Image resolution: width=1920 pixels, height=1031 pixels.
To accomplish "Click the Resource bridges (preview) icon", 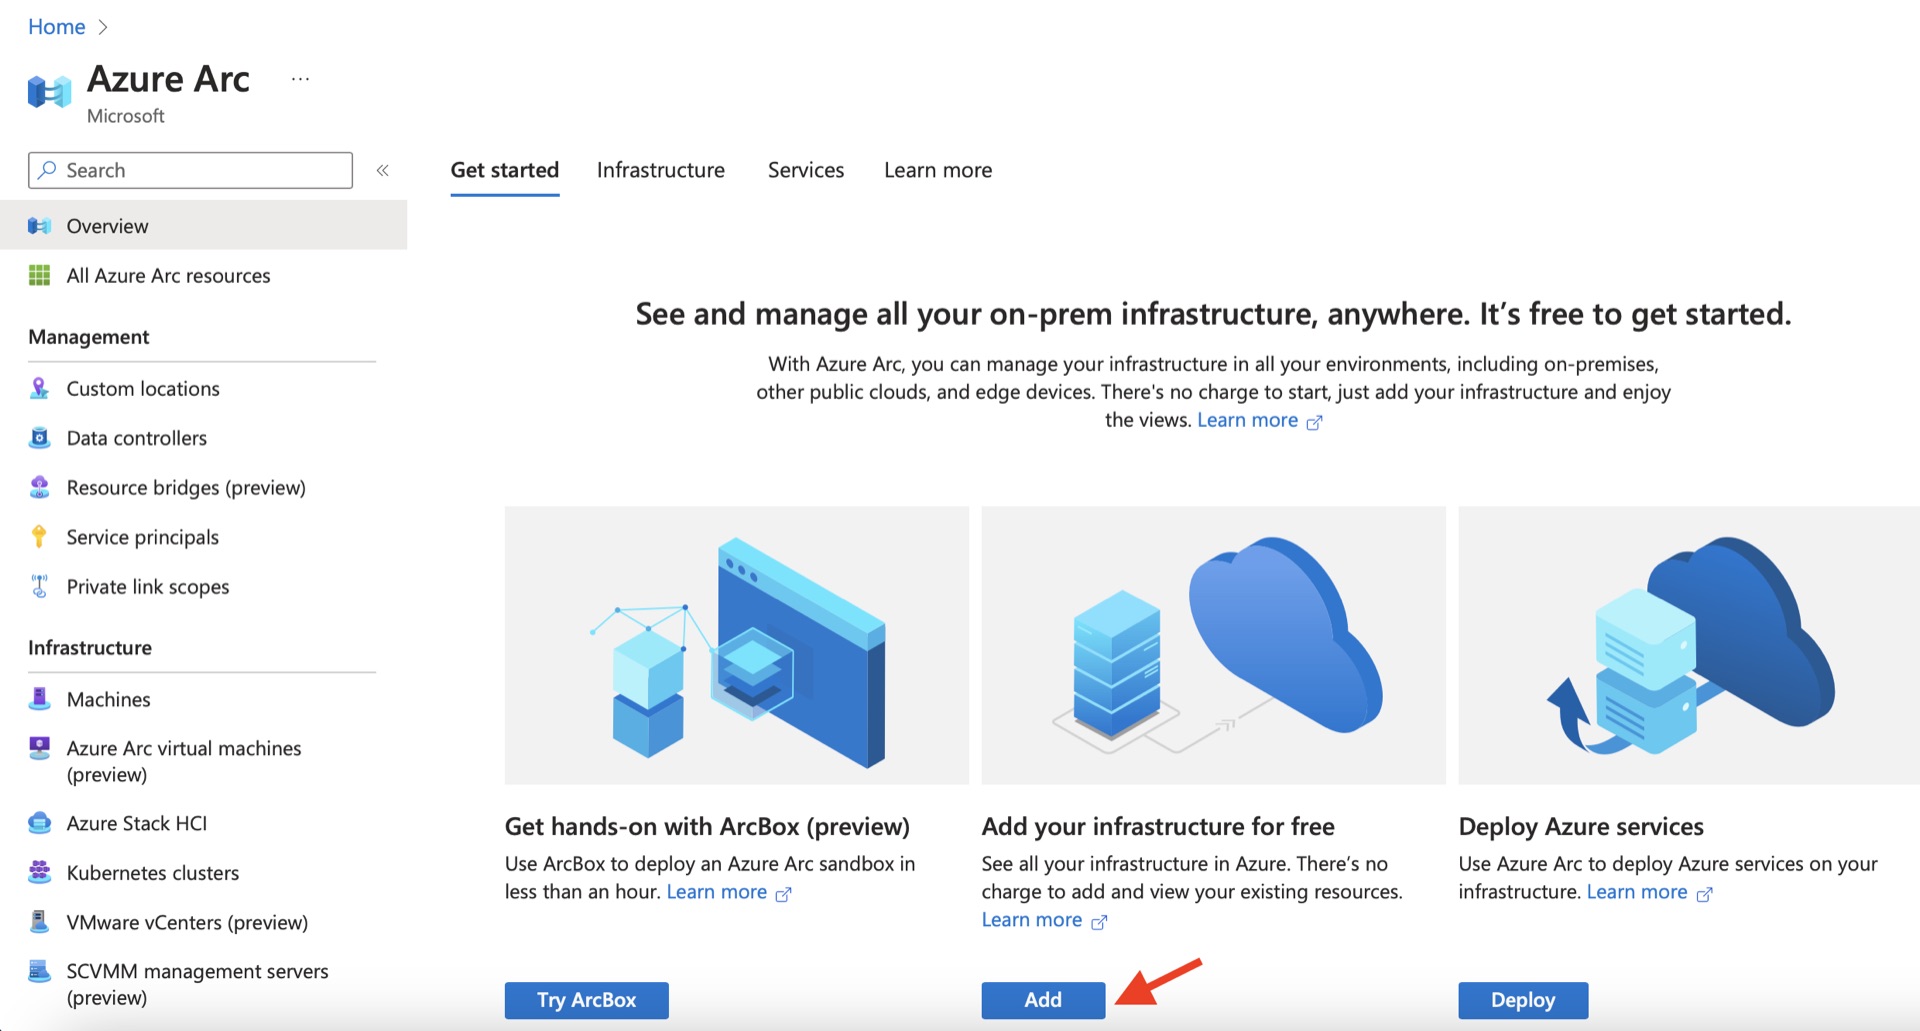I will pyautogui.click(x=40, y=487).
